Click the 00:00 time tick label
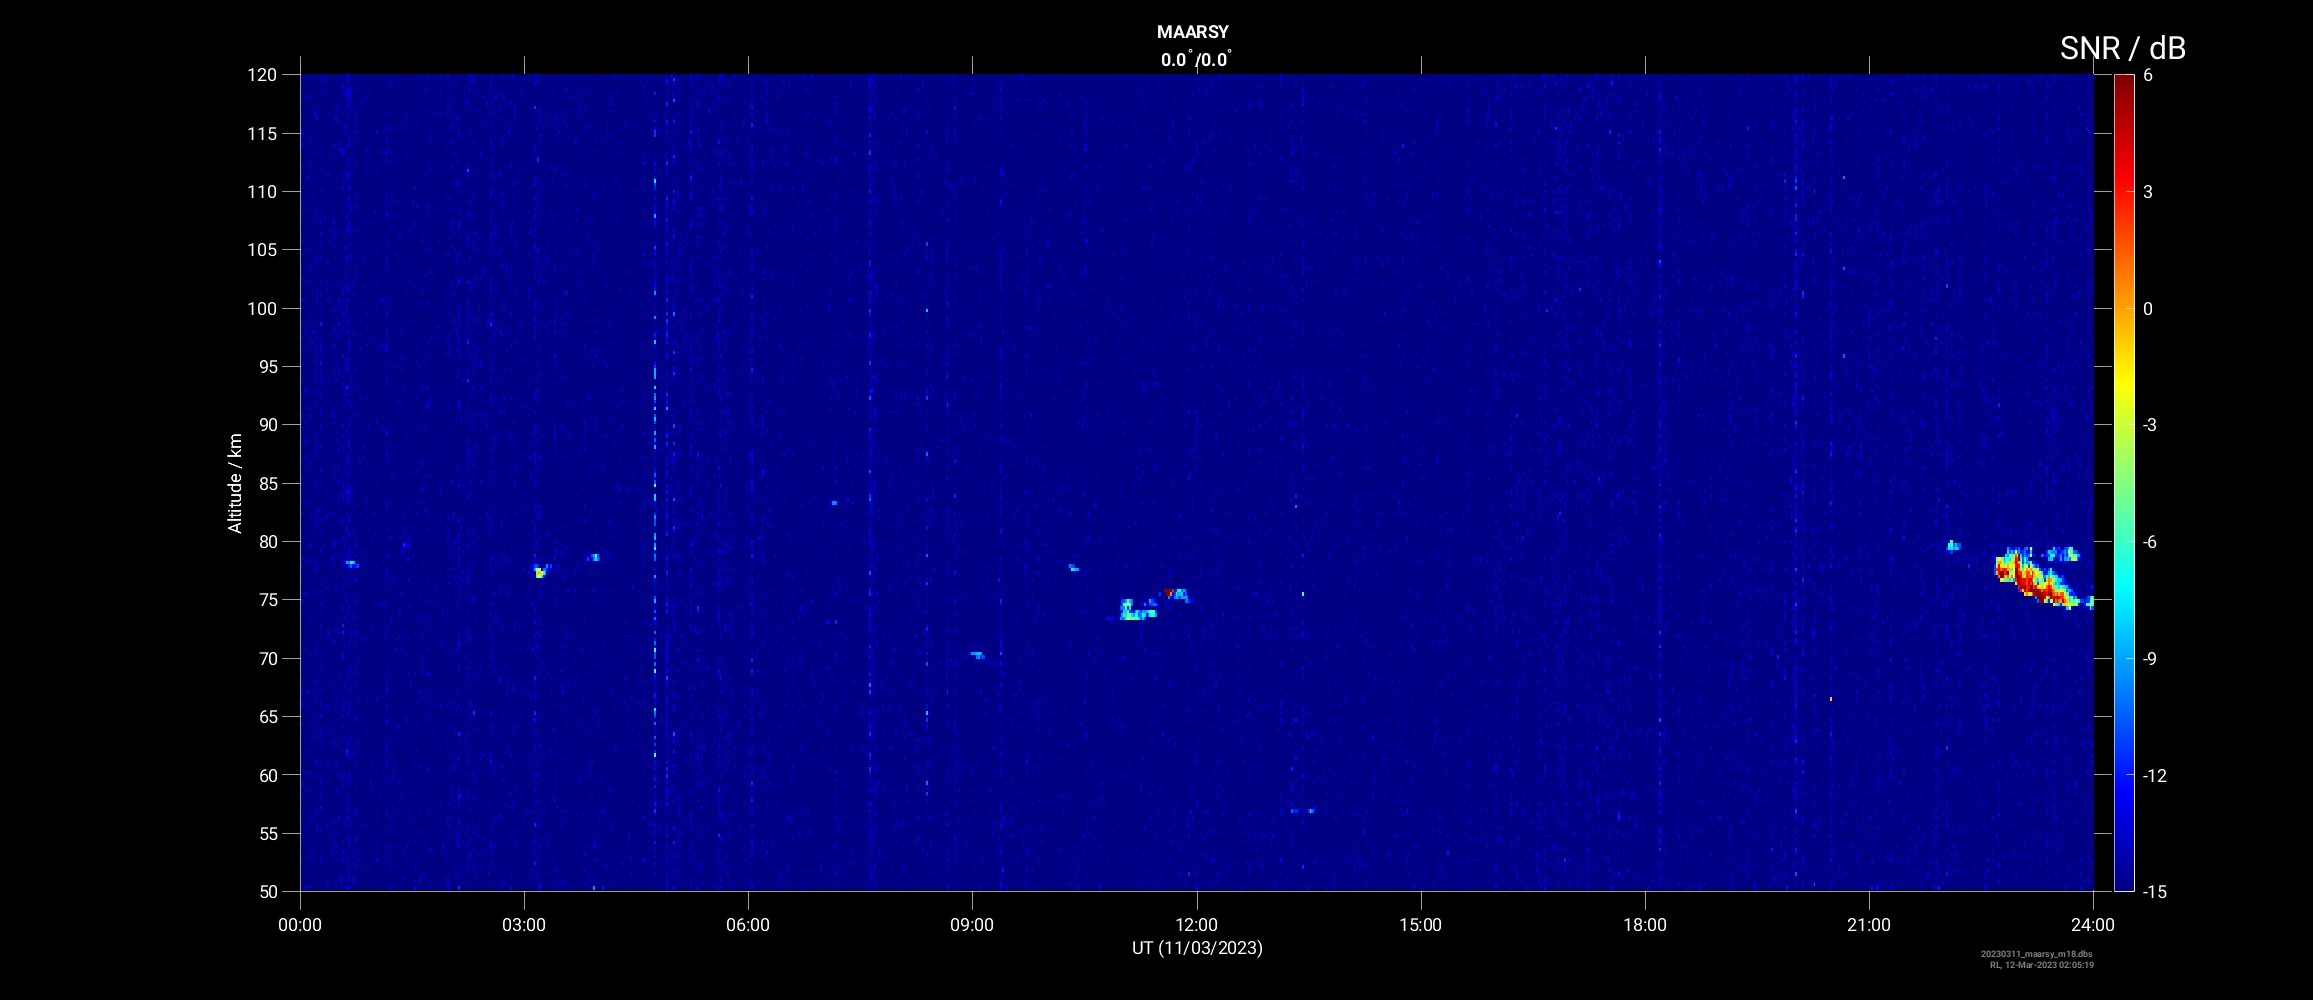This screenshot has width=2313, height=1000. tap(300, 925)
